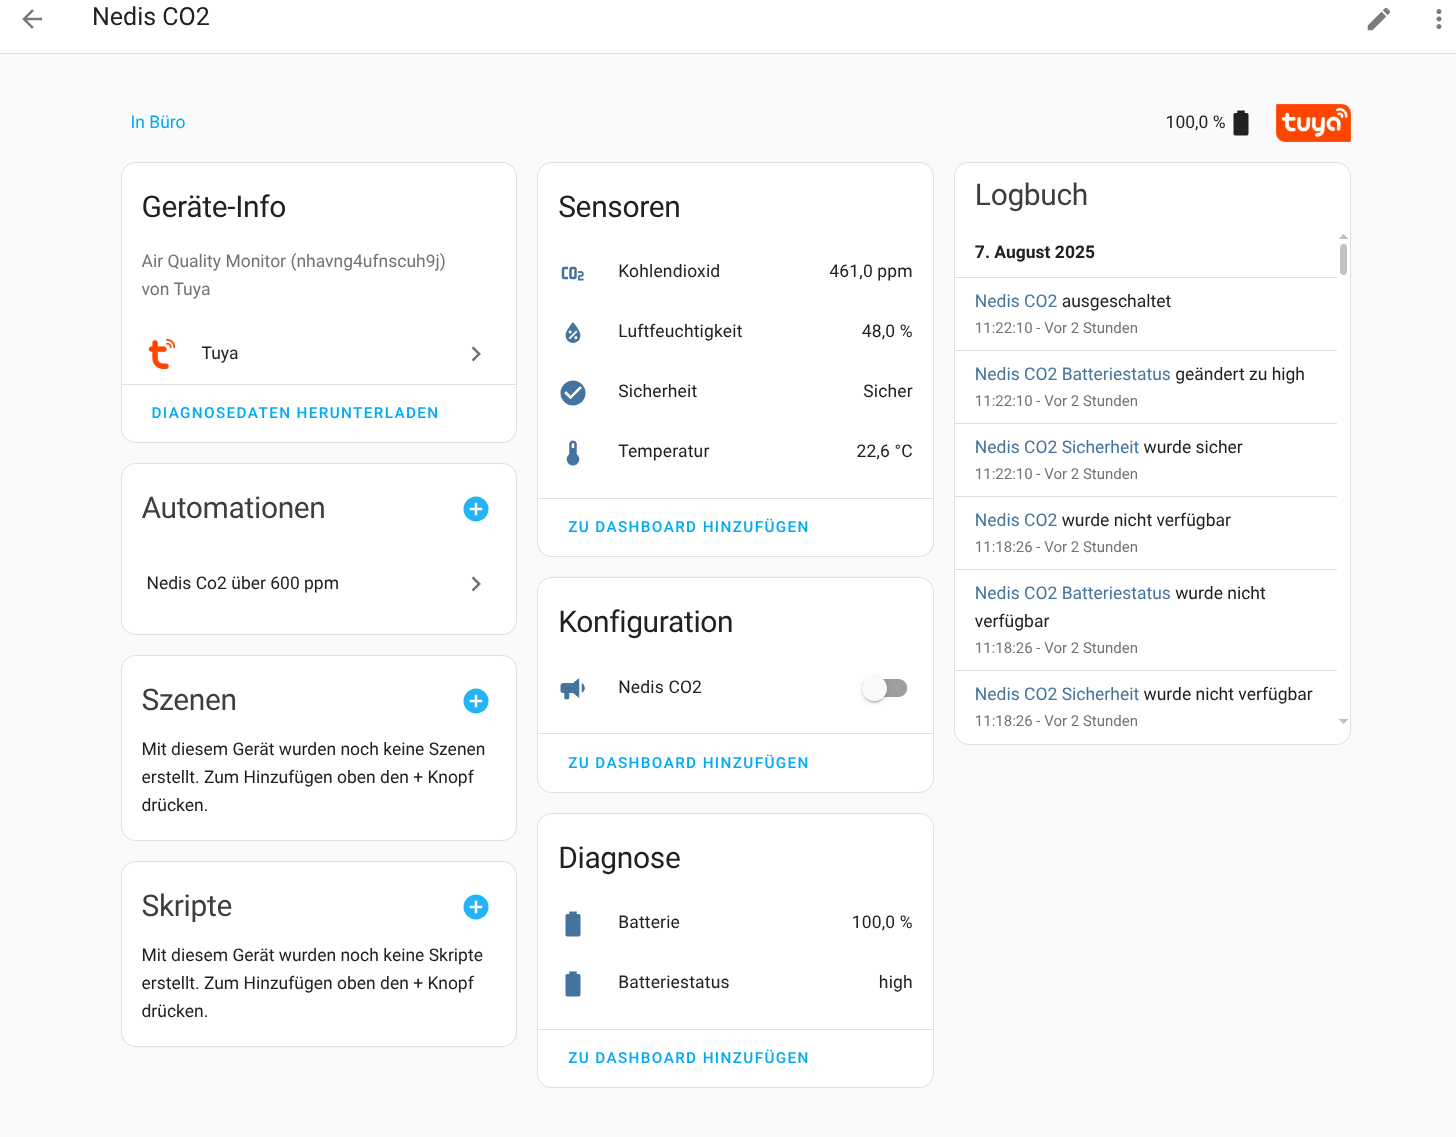Click the Tuya integration icon in Geräte-Info
Image resolution: width=1456 pixels, height=1137 pixels.
tap(162, 354)
